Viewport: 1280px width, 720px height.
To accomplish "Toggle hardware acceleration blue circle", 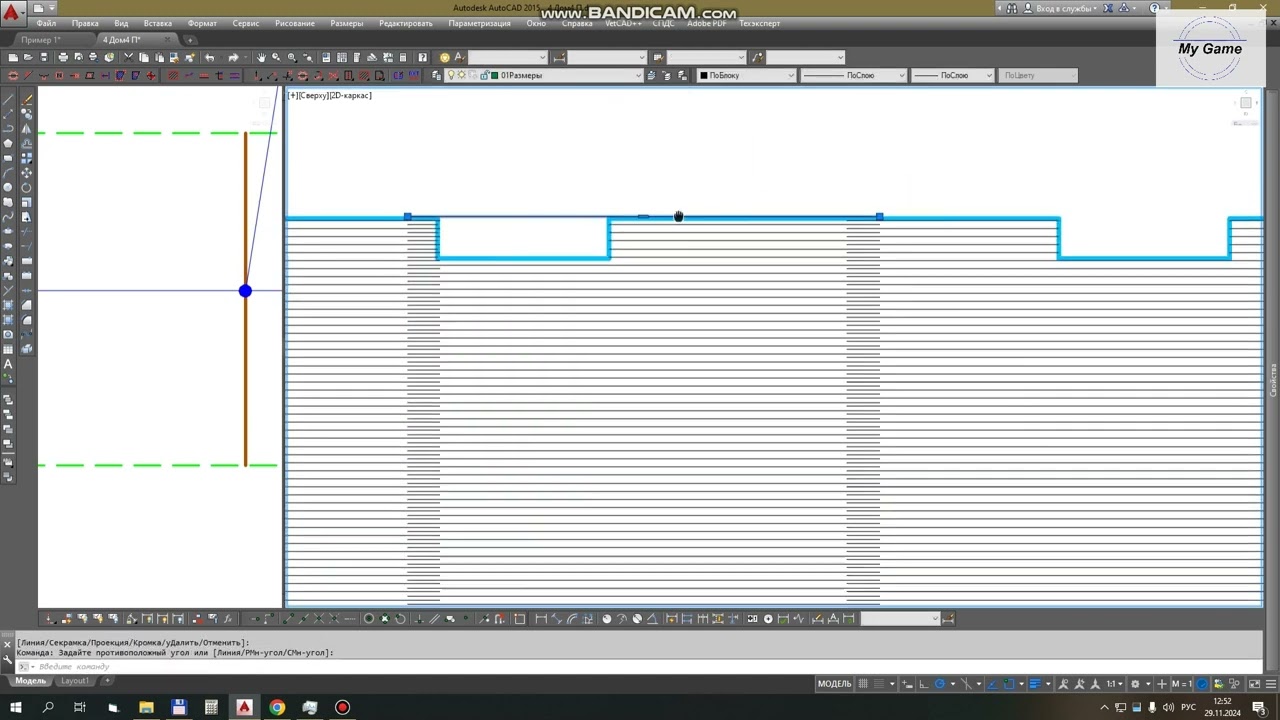I will (1202, 684).
